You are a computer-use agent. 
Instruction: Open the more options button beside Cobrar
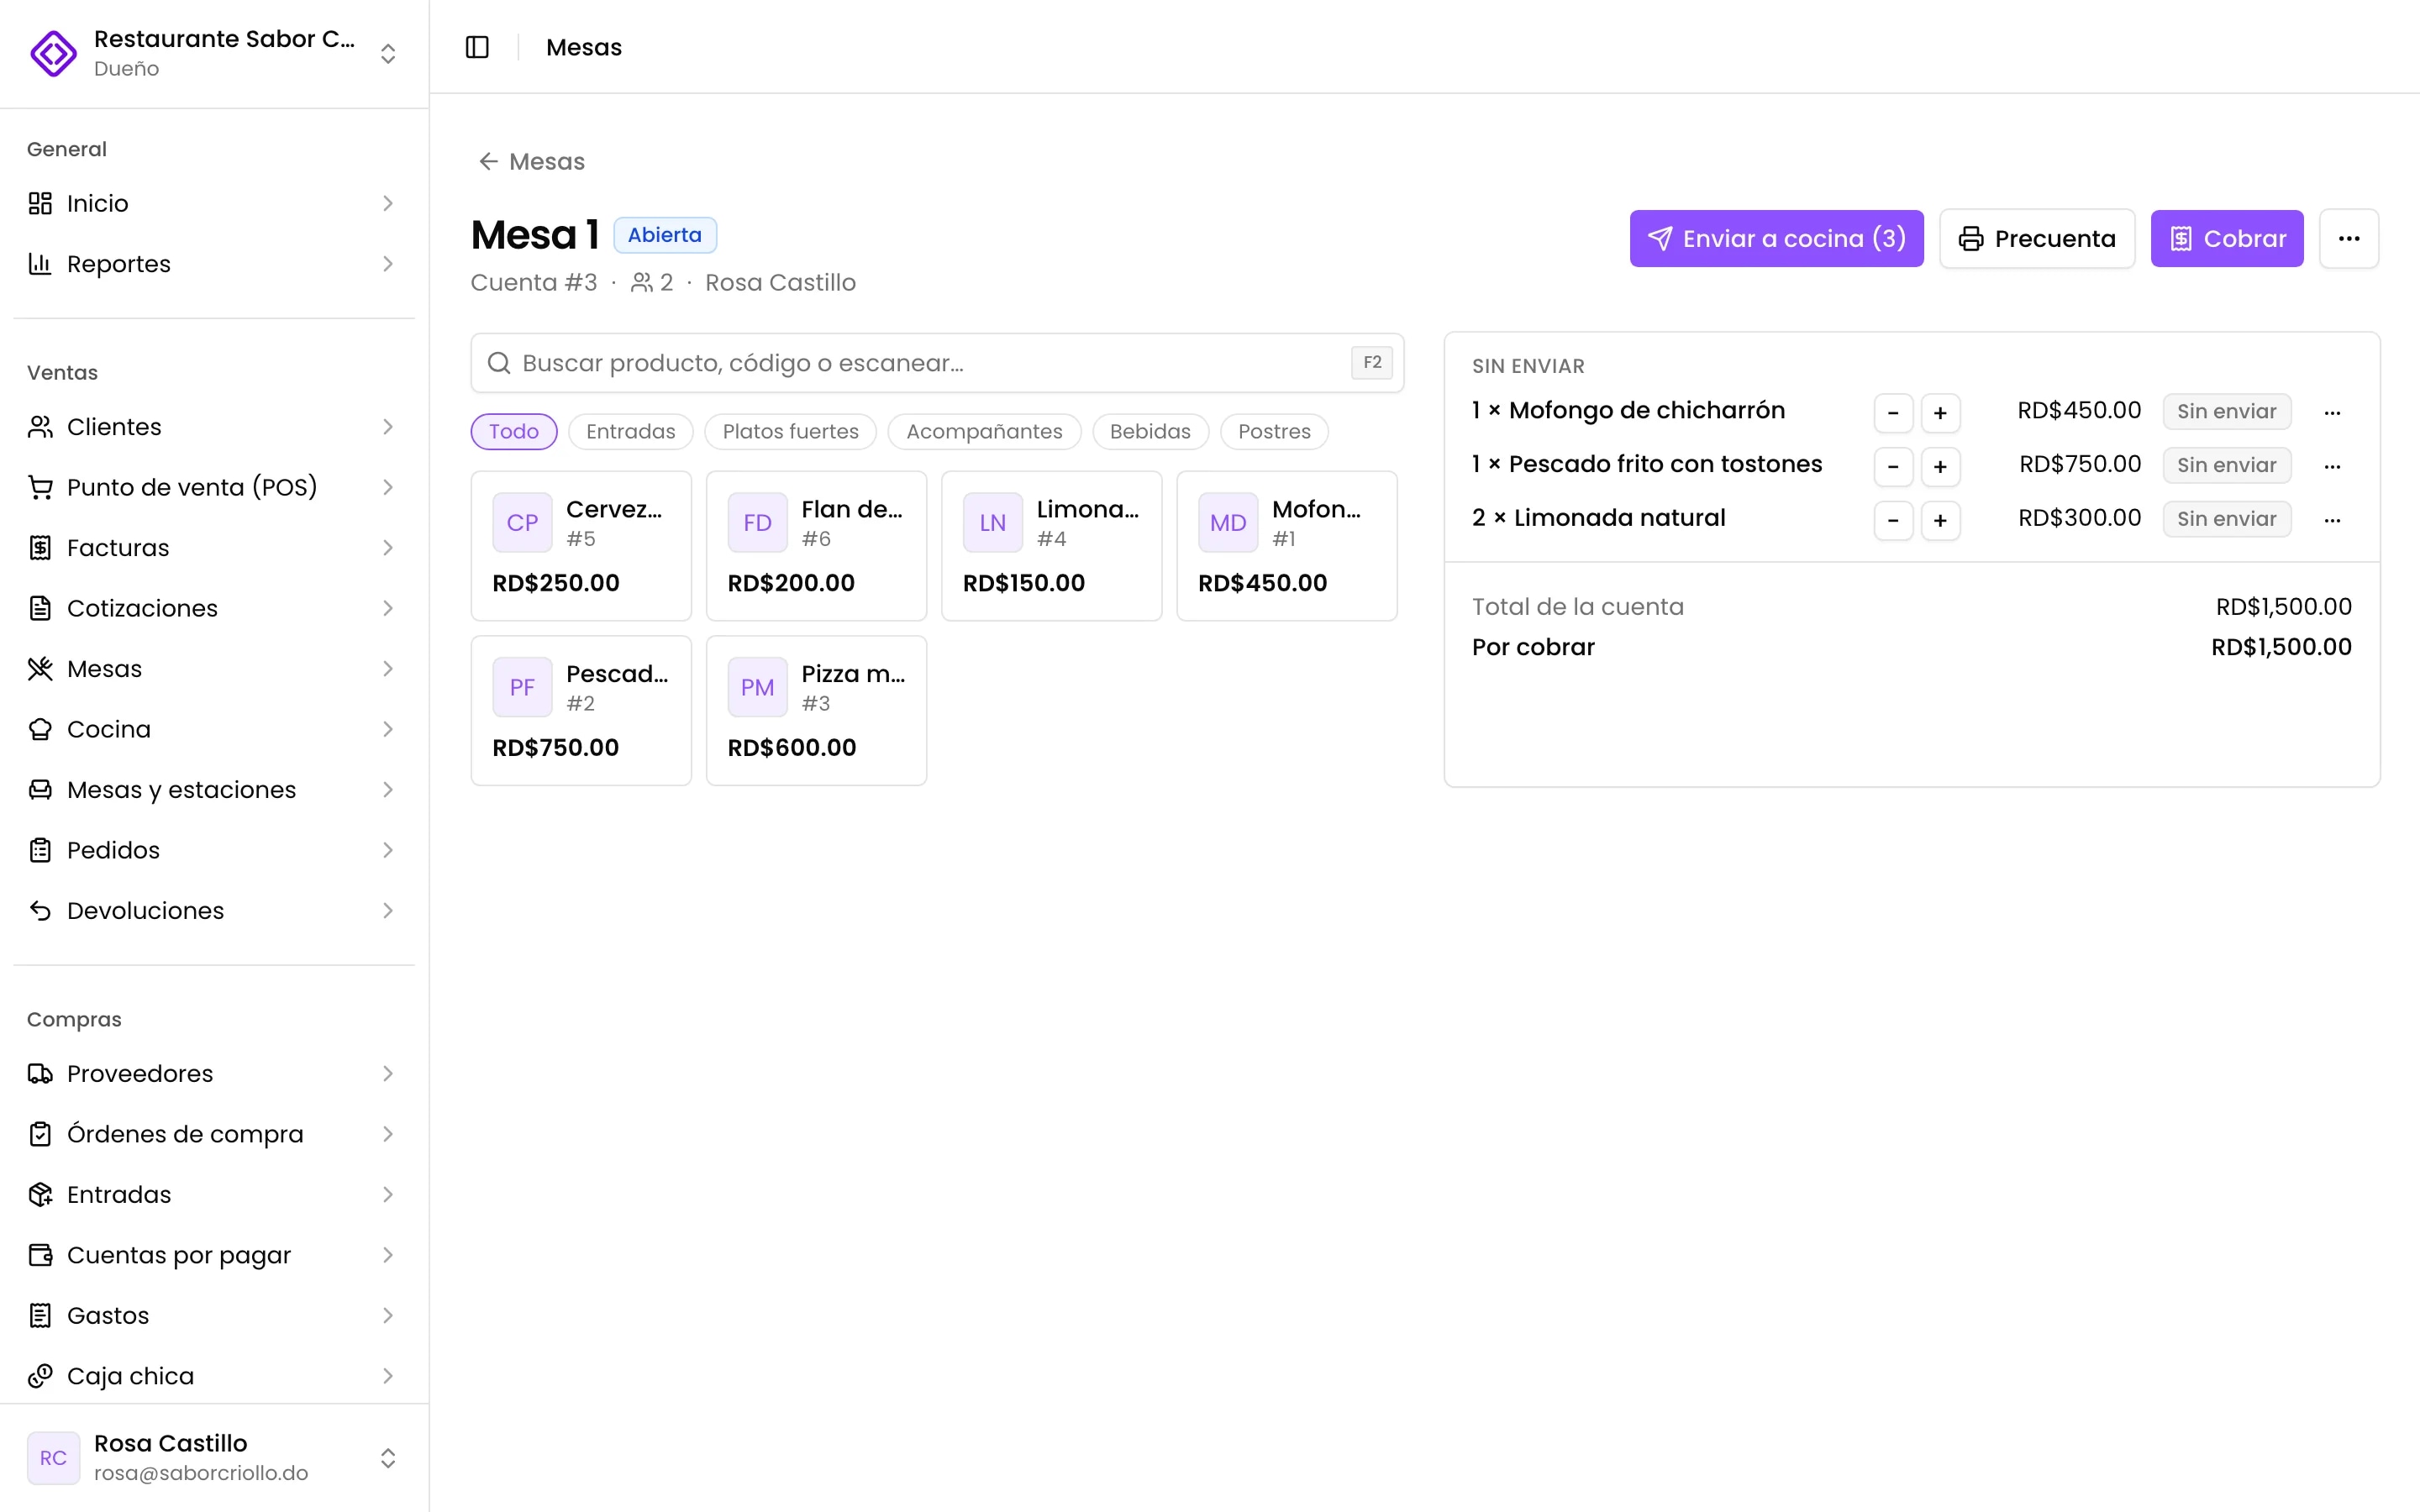pos(2349,238)
